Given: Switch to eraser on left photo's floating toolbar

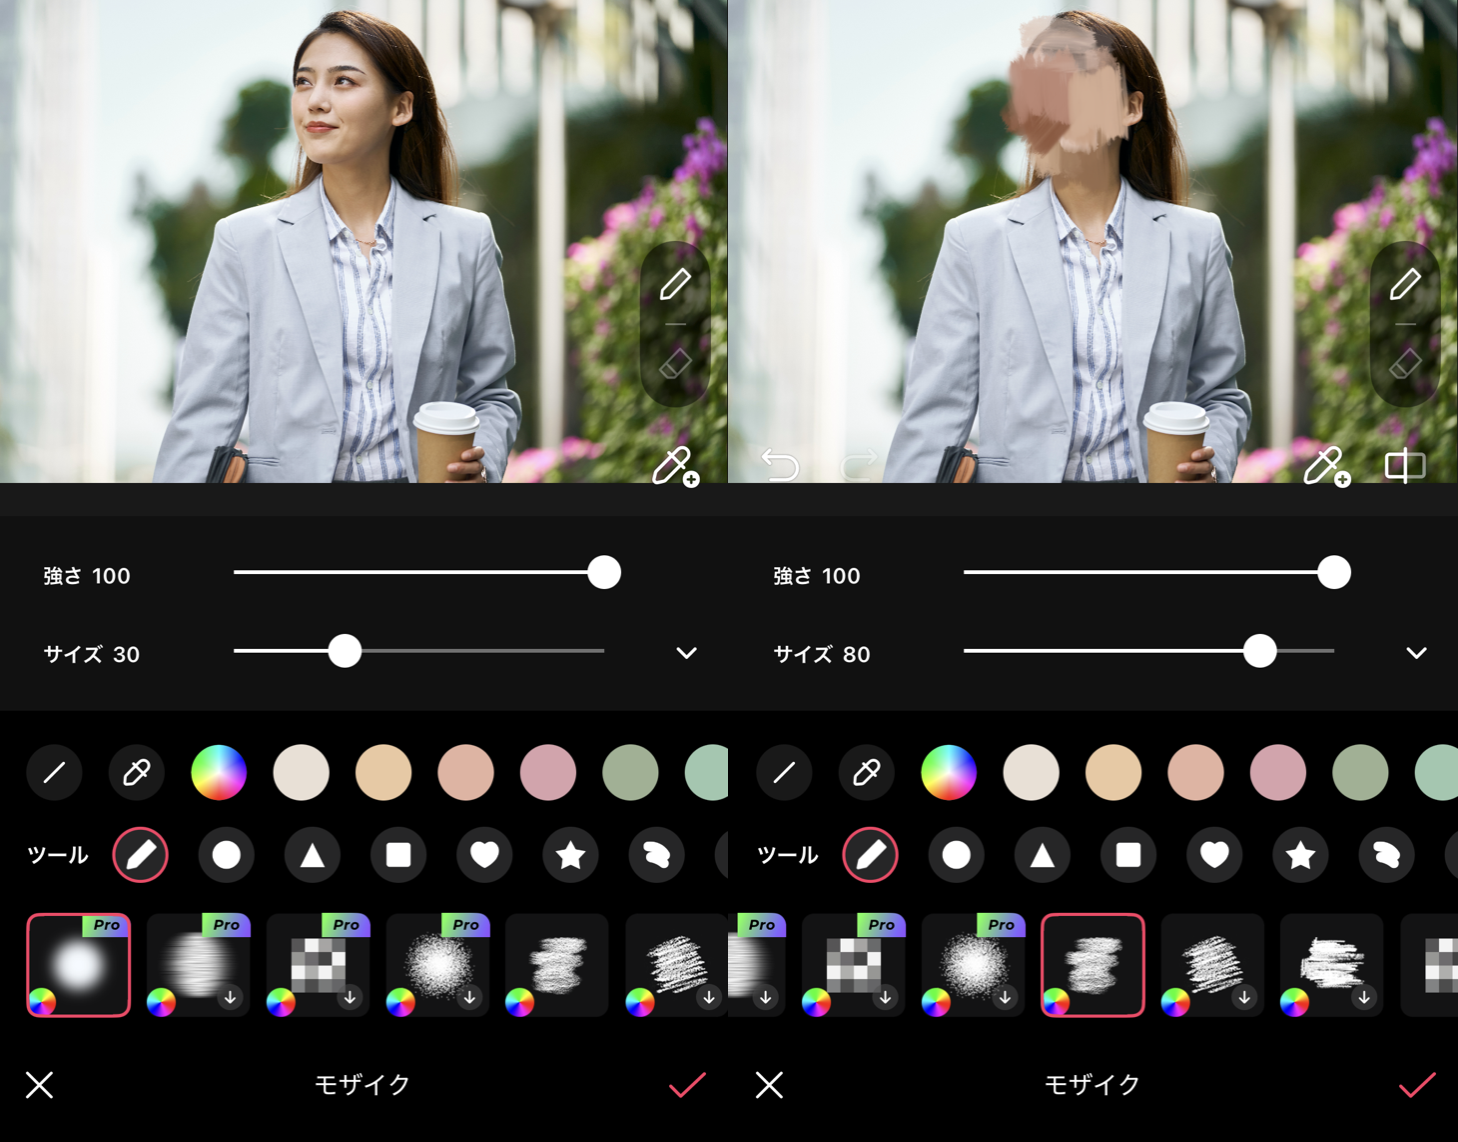Looking at the screenshot, I should click(x=675, y=362).
